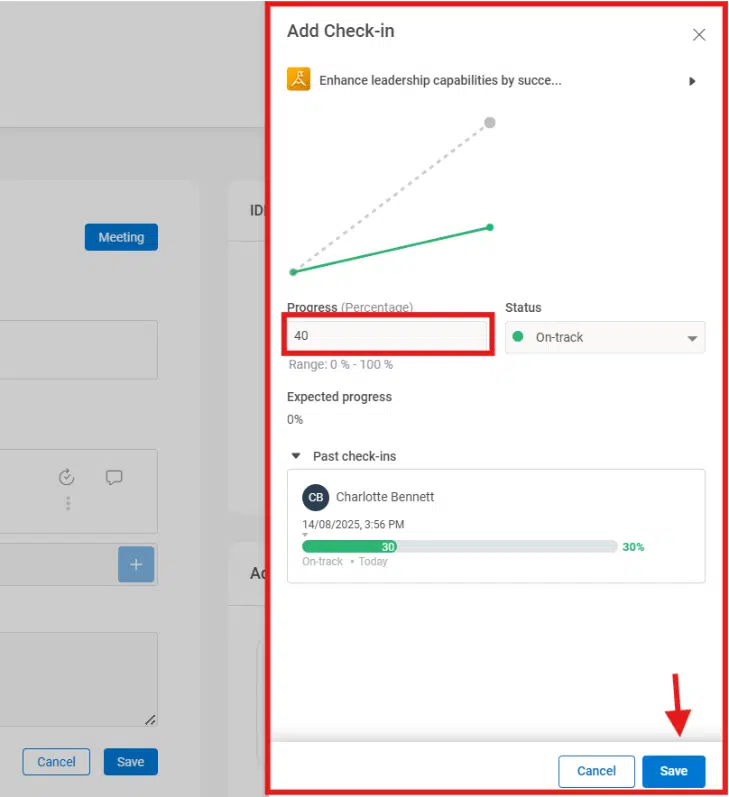729x797 pixels.
Task: Expand objective details with right arrow
Action: (692, 81)
